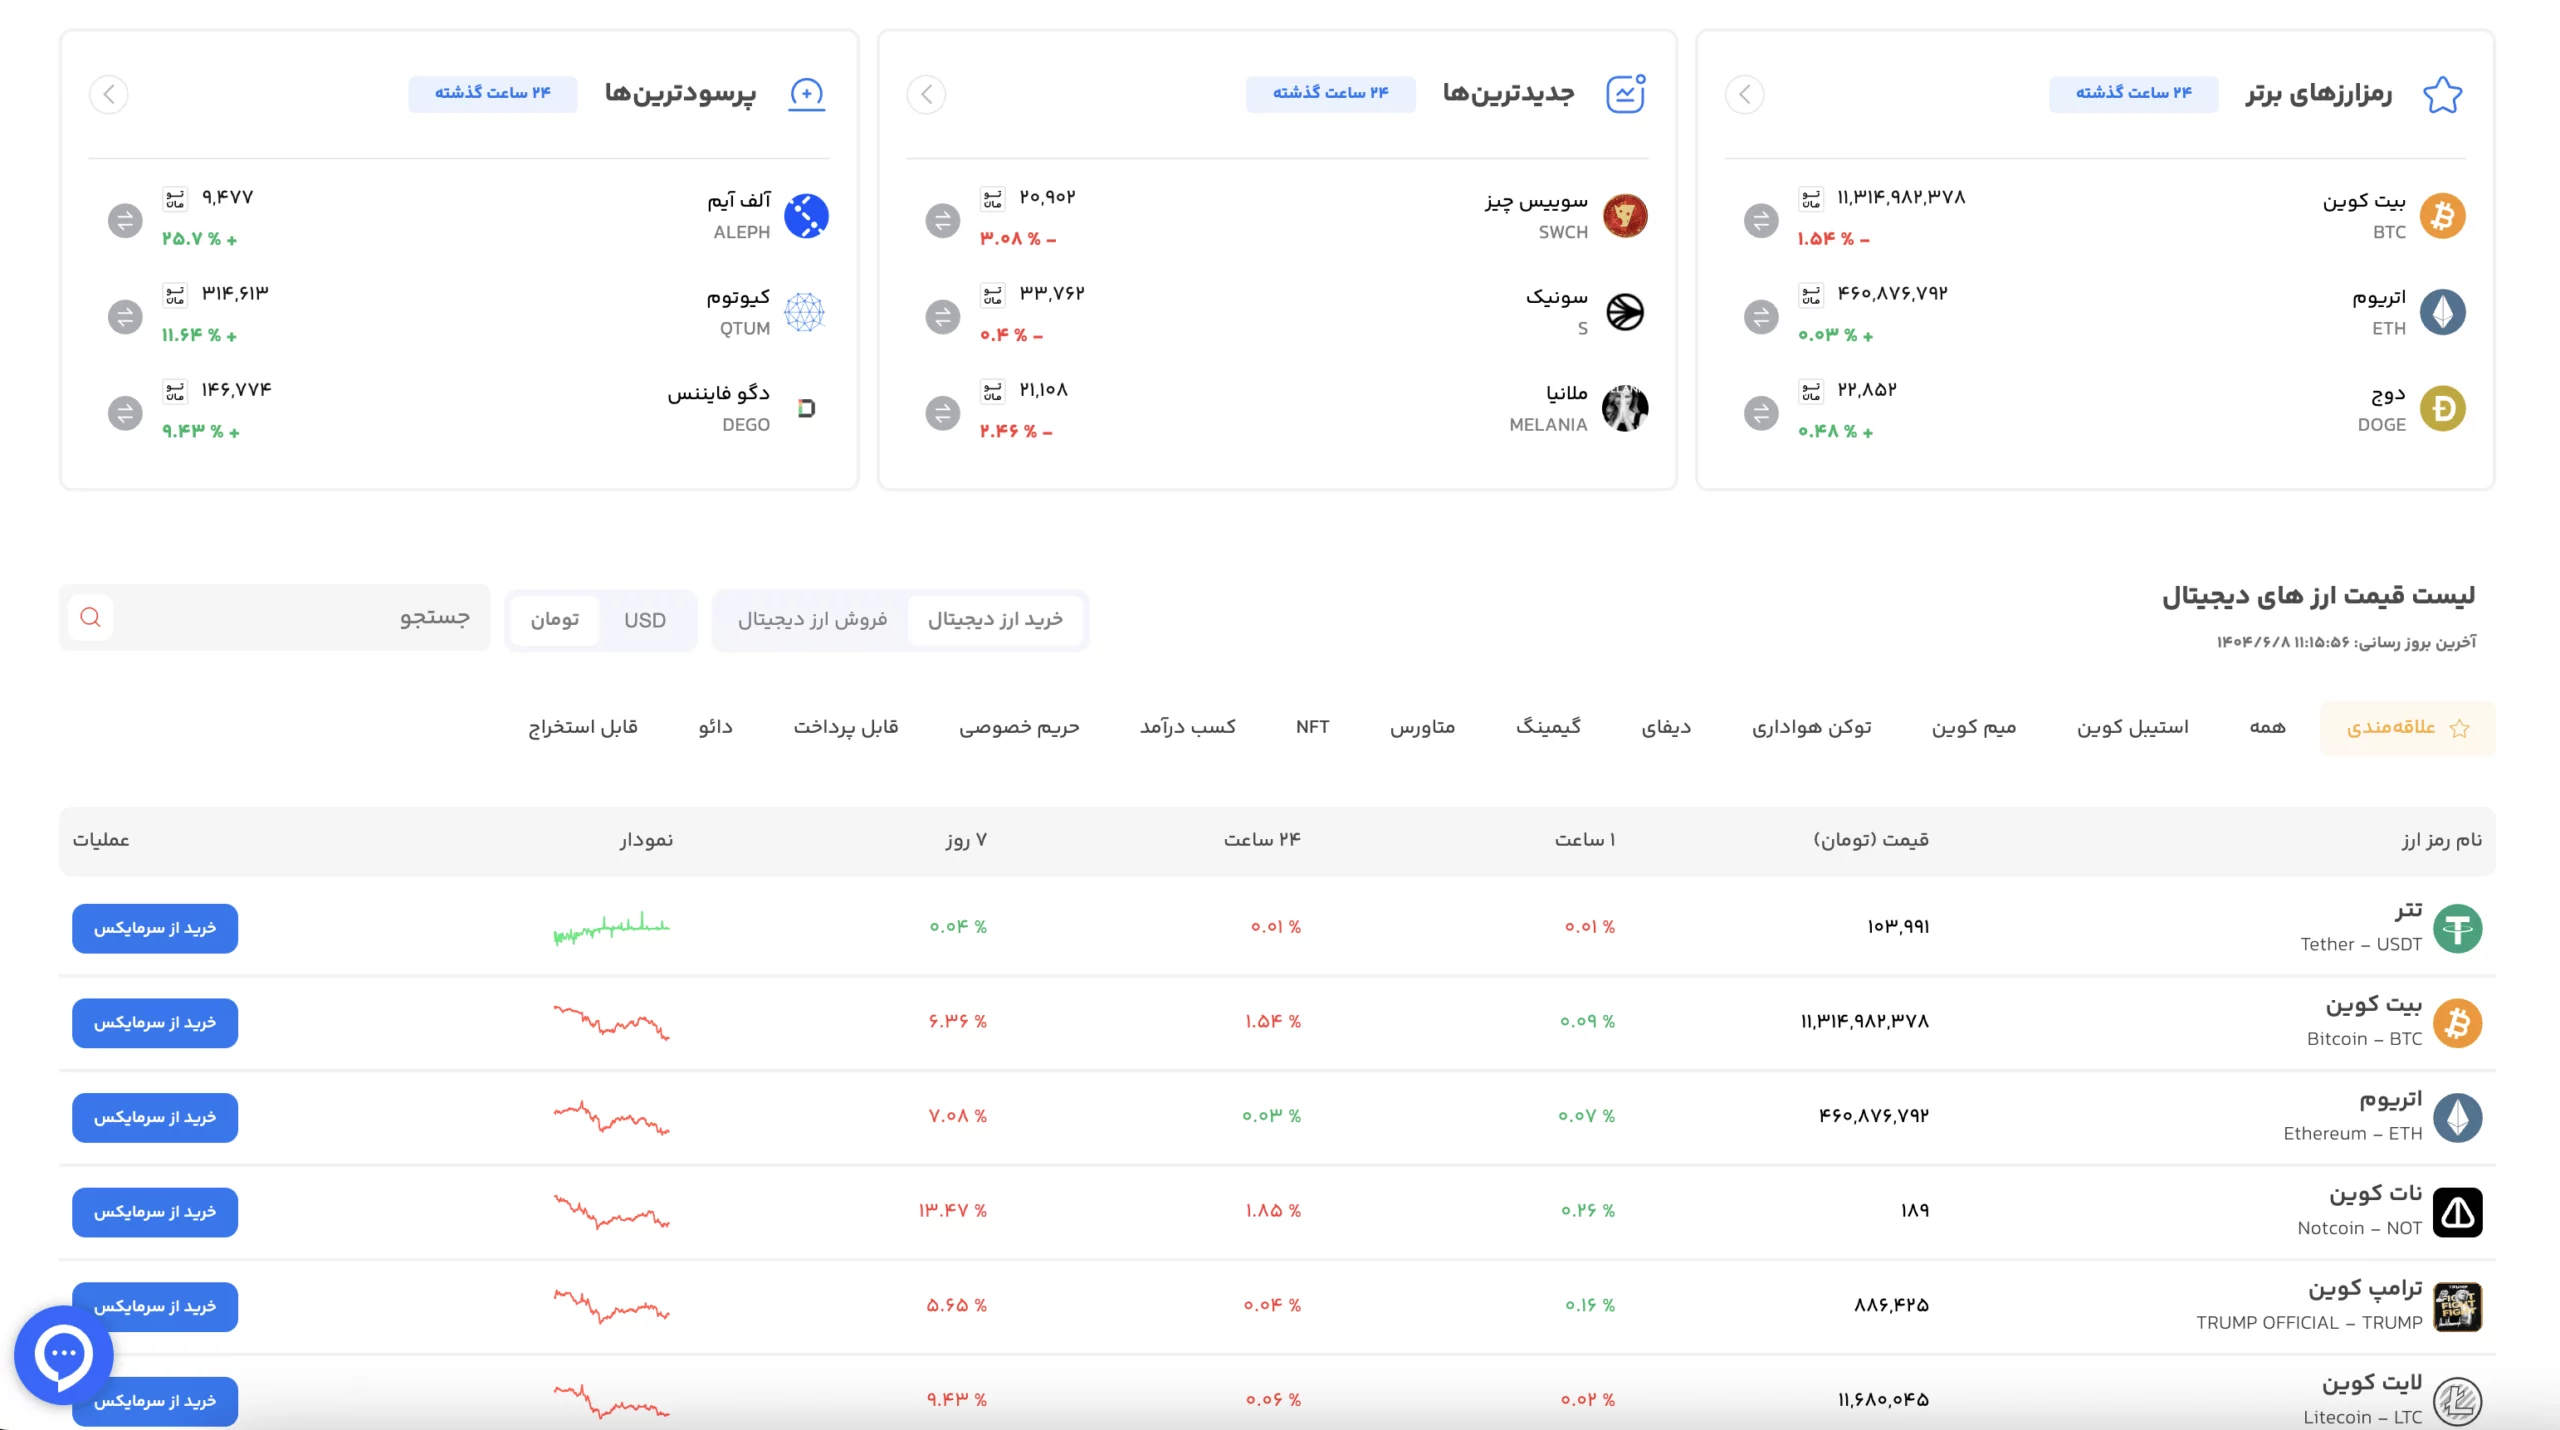Screen dimensions: 2560x1430
Task: Open the NFT category tab
Action: pyautogui.click(x=1312, y=728)
